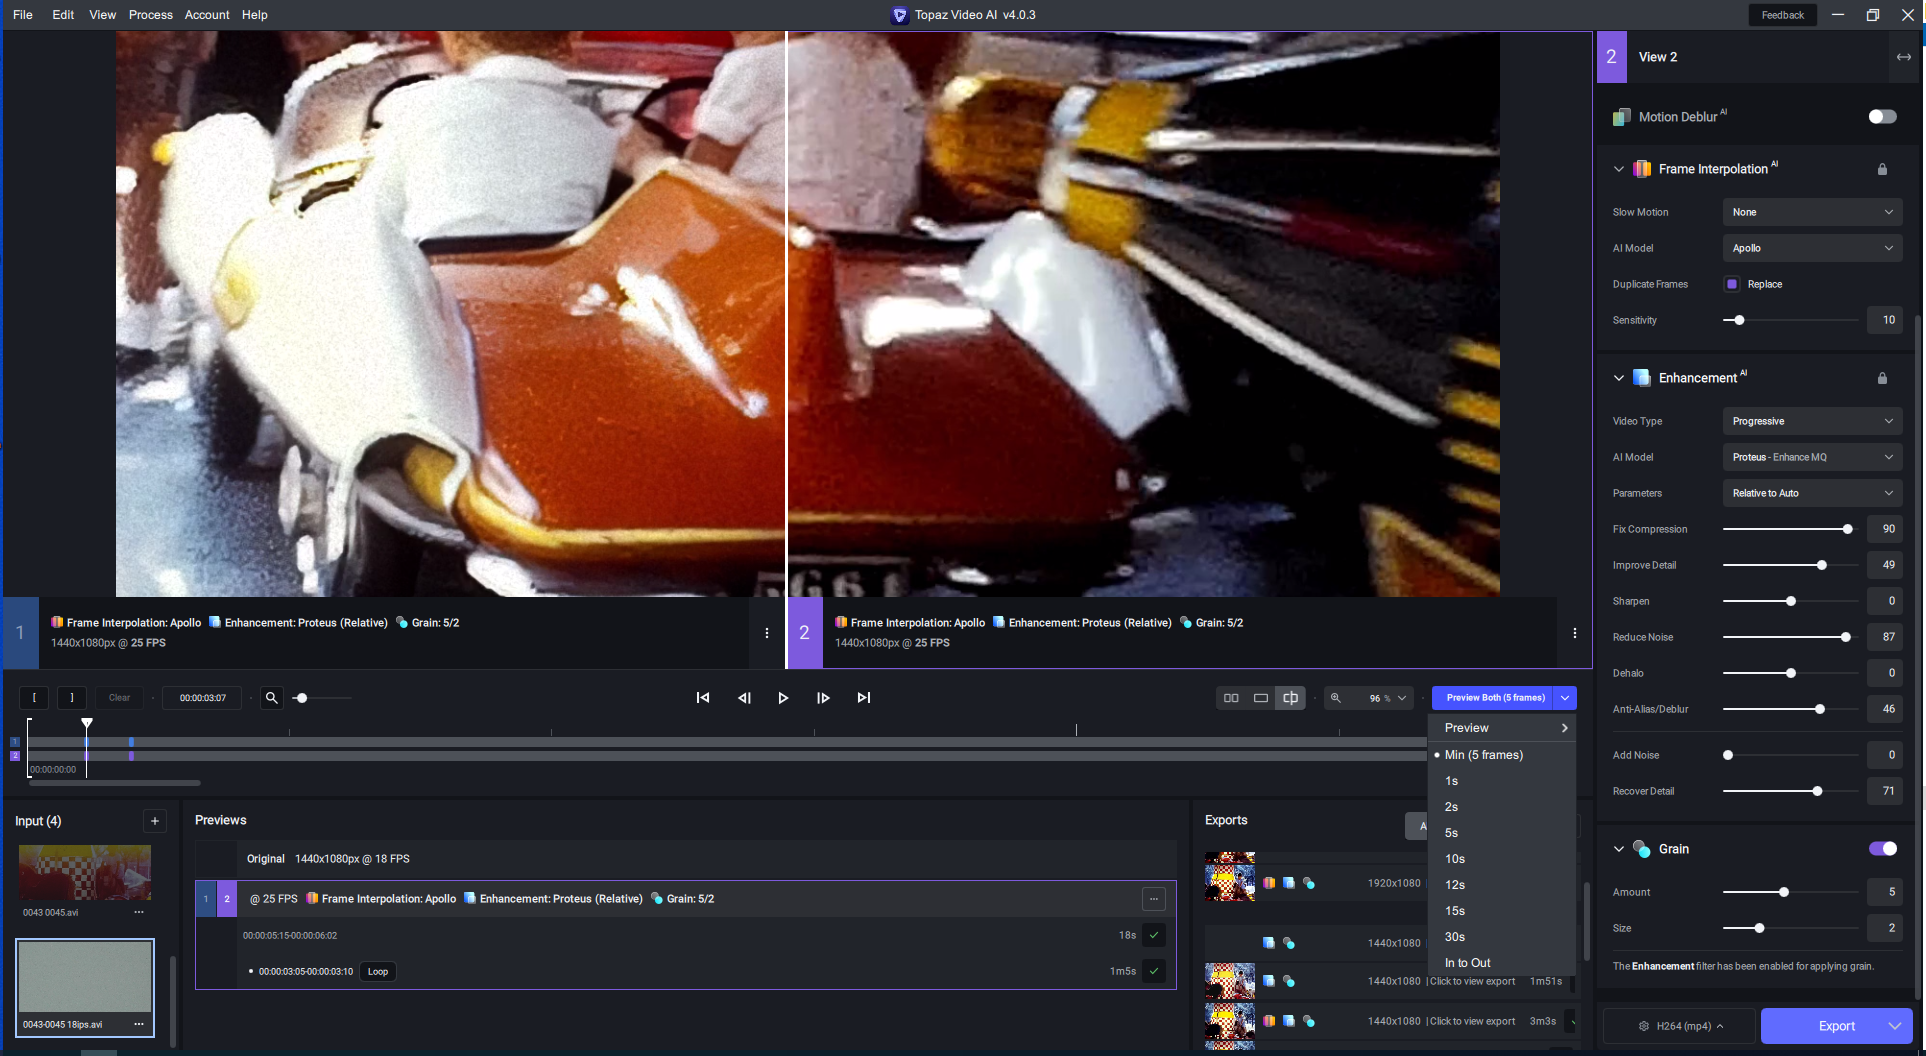The height and width of the screenshot is (1056, 1926).
Task: Jump to the first frame
Action: coord(703,698)
